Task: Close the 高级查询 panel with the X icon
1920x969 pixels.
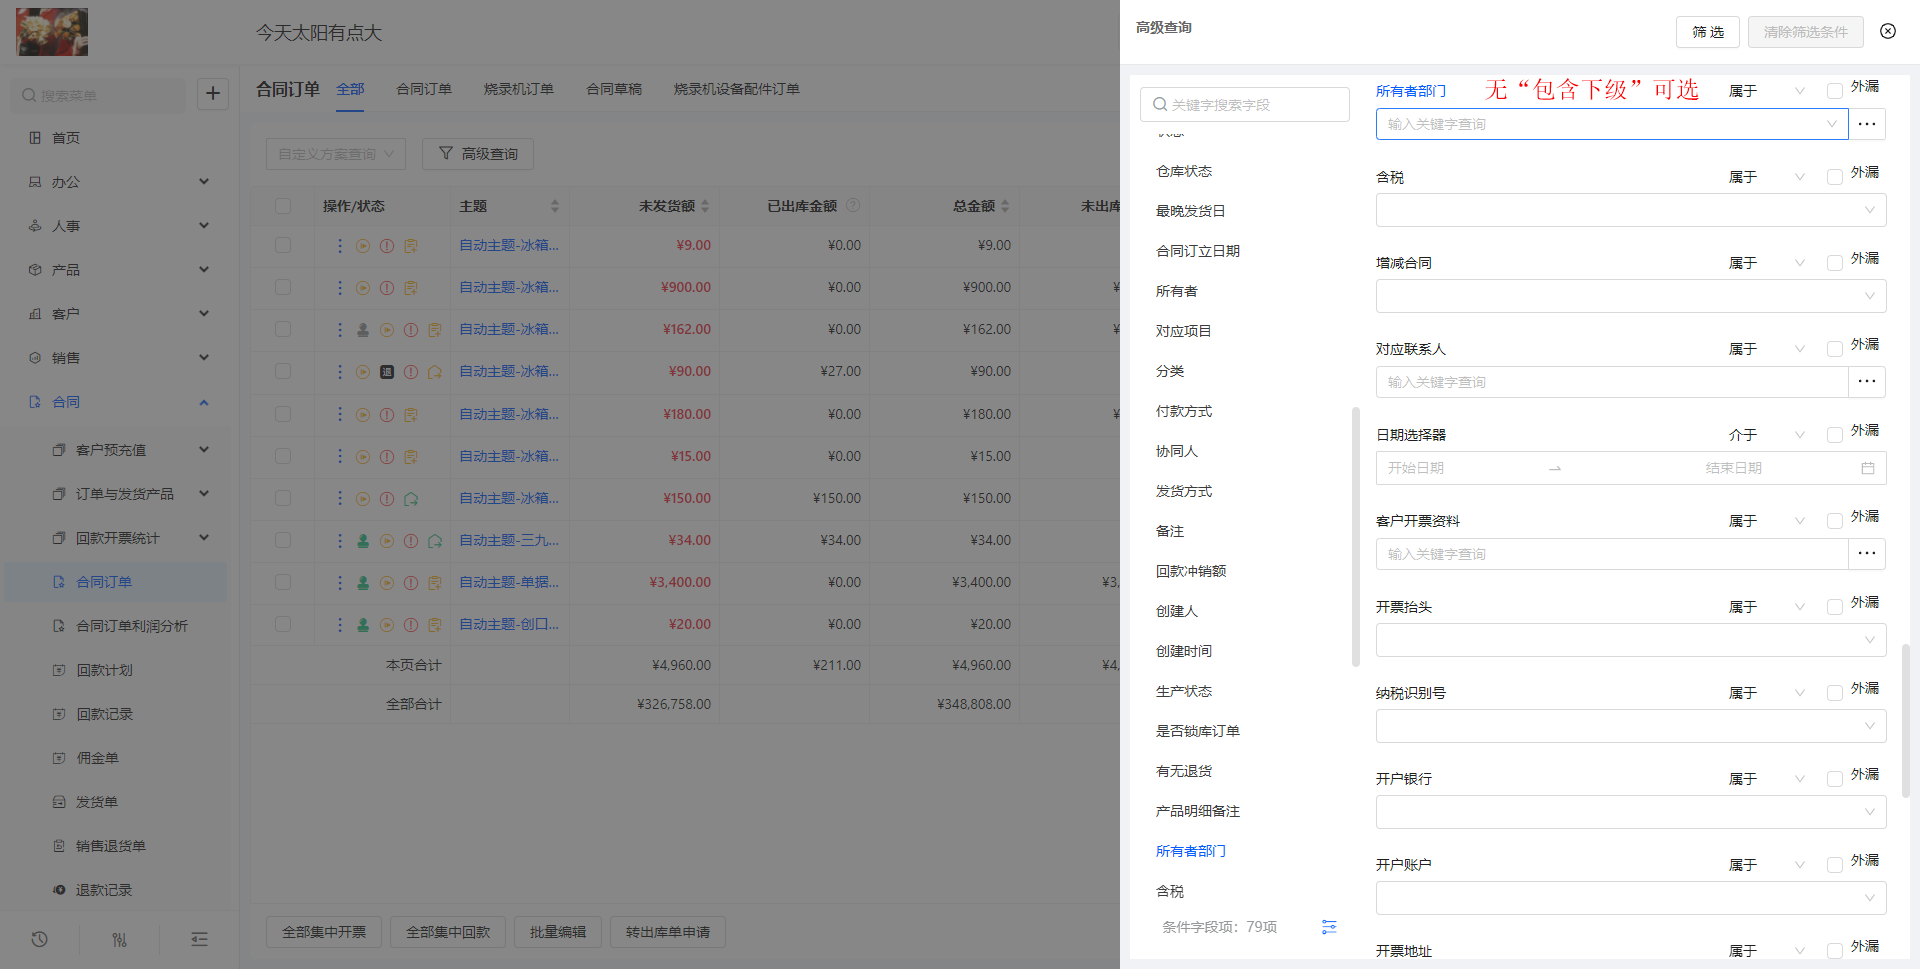Action: click(1887, 31)
